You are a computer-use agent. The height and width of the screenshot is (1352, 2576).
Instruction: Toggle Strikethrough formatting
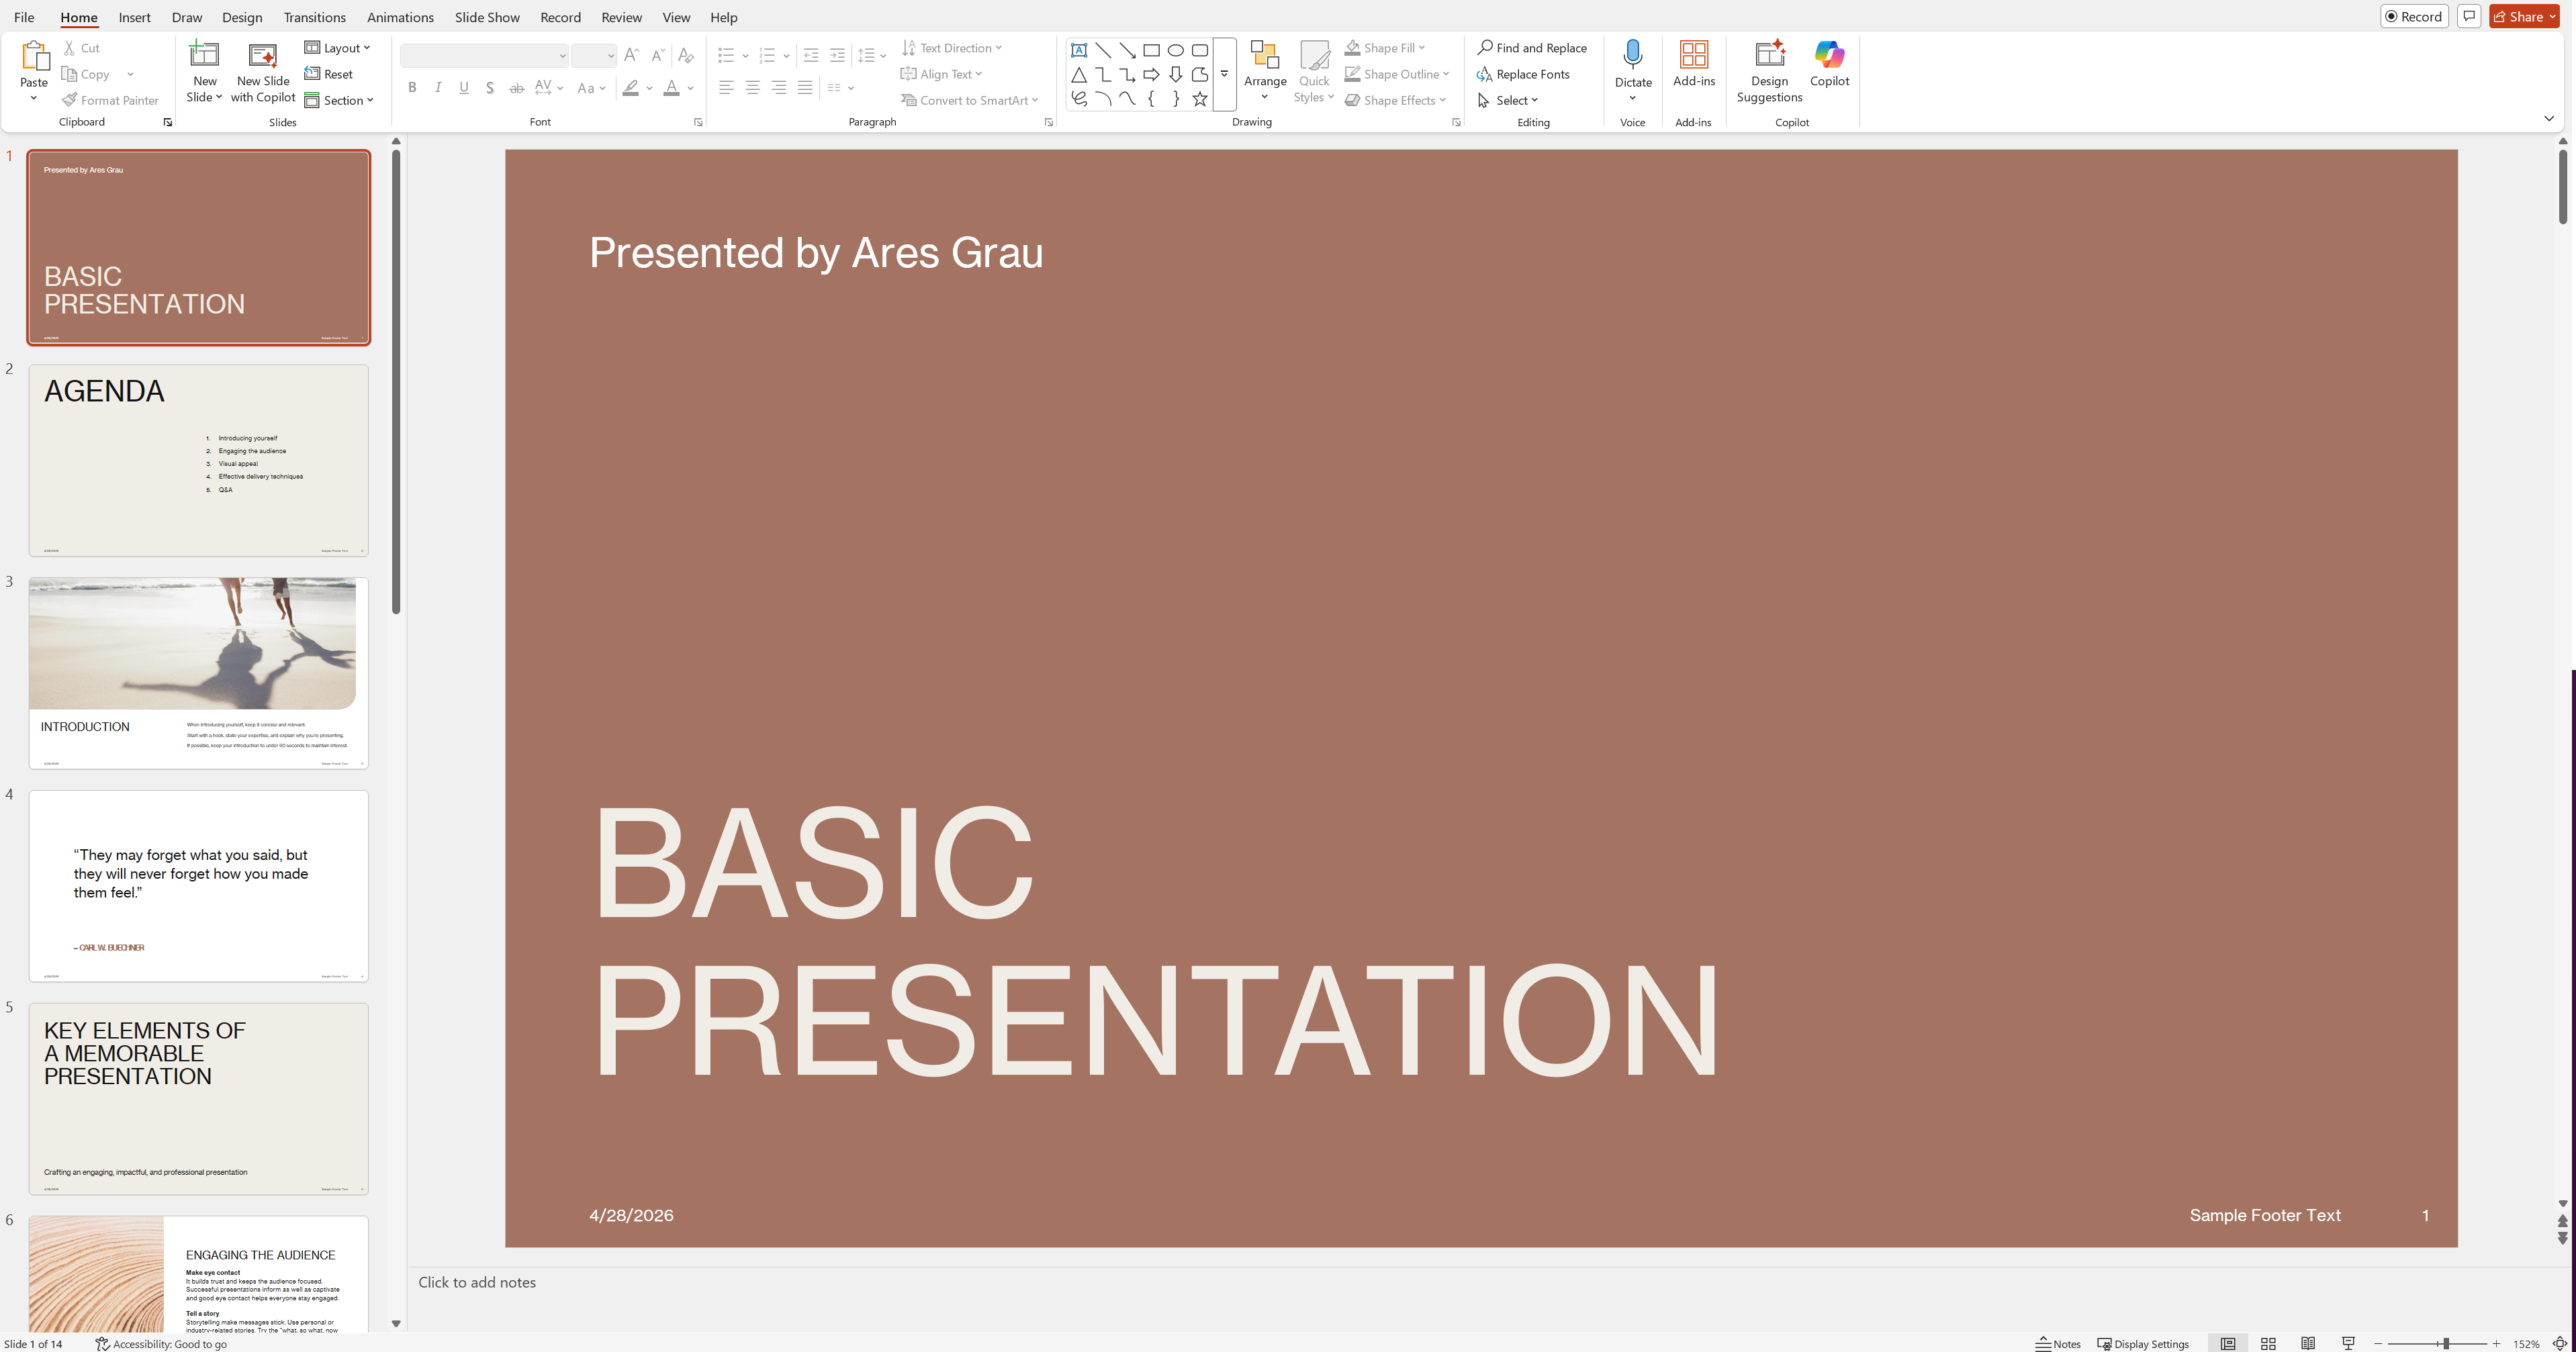click(516, 88)
